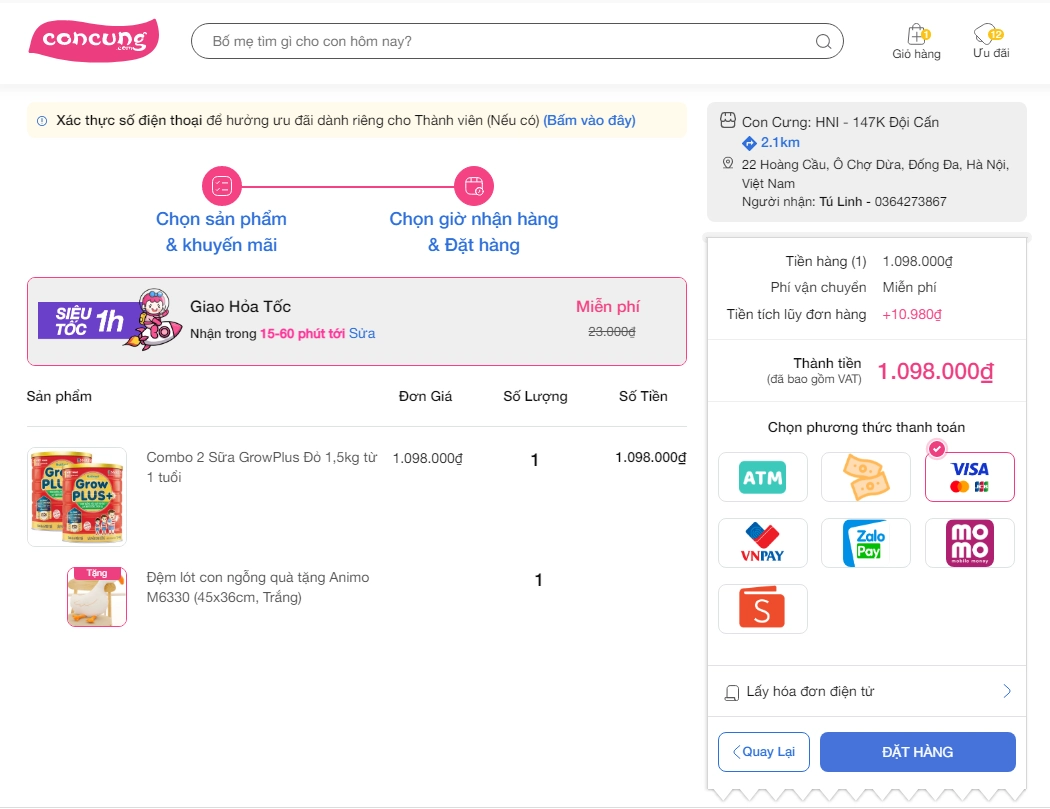Select cash on delivery payment option
The height and width of the screenshot is (809, 1050).
(866, 477)
